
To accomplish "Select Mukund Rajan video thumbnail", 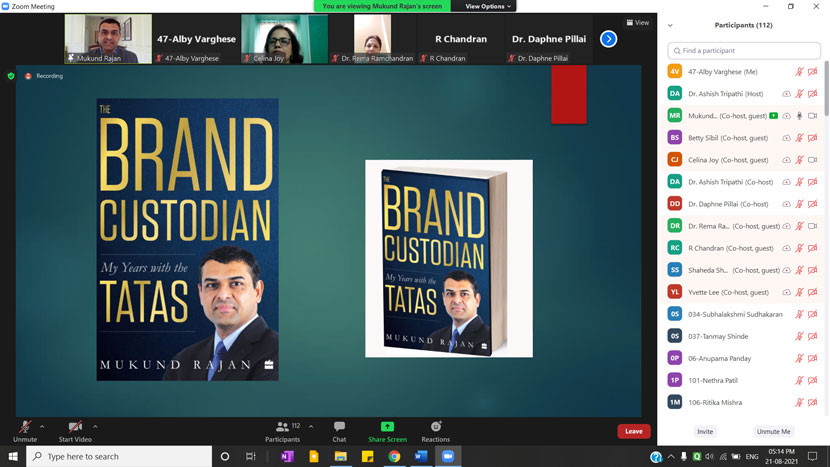I will (108, 39).
